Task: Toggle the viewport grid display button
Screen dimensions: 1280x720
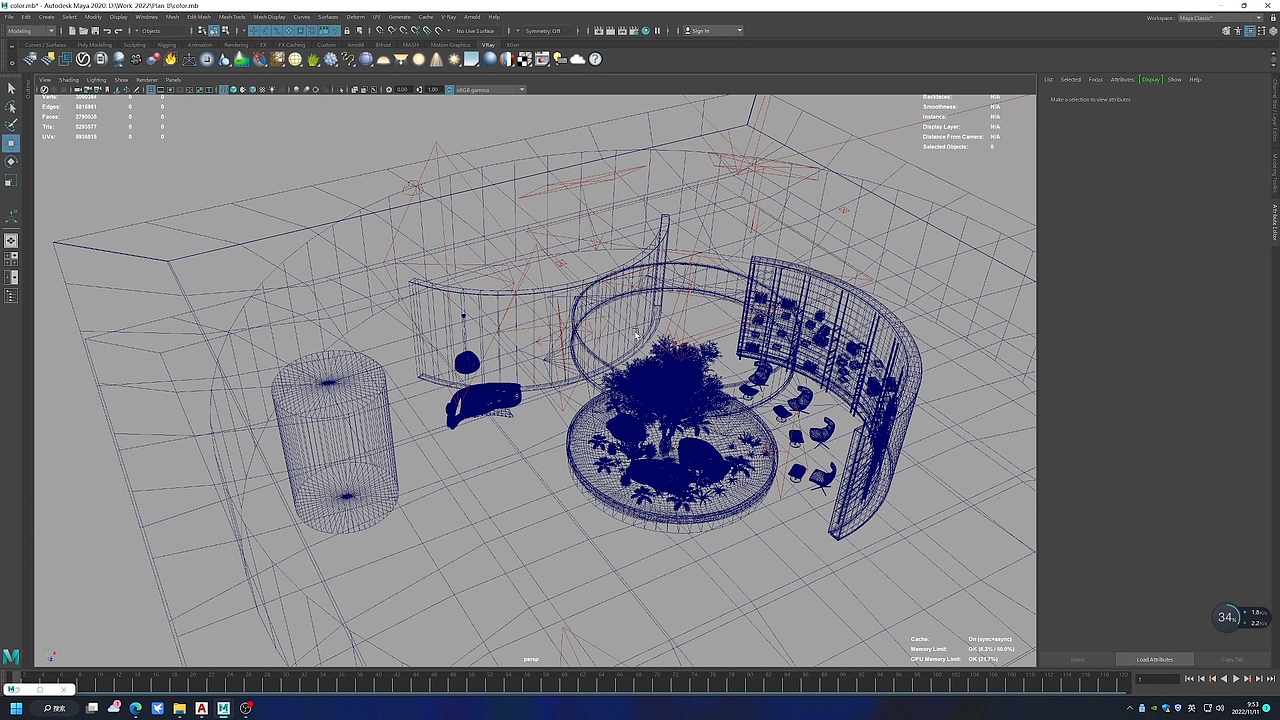Action: [151, 90]
